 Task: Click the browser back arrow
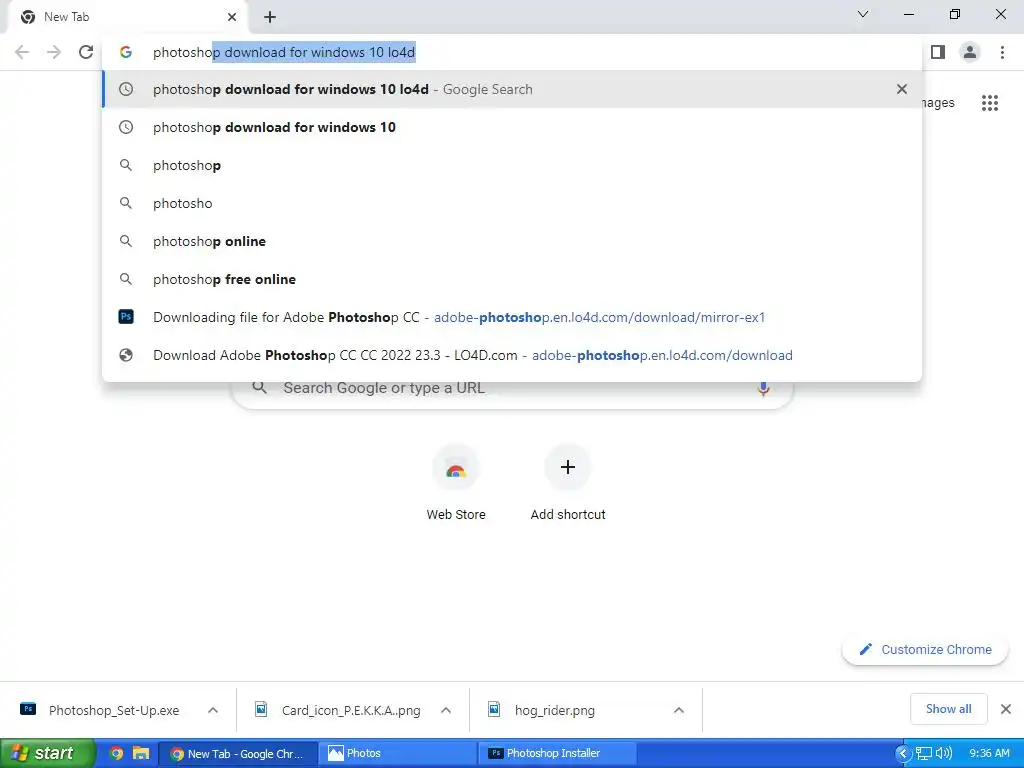[x=22, y=52]
